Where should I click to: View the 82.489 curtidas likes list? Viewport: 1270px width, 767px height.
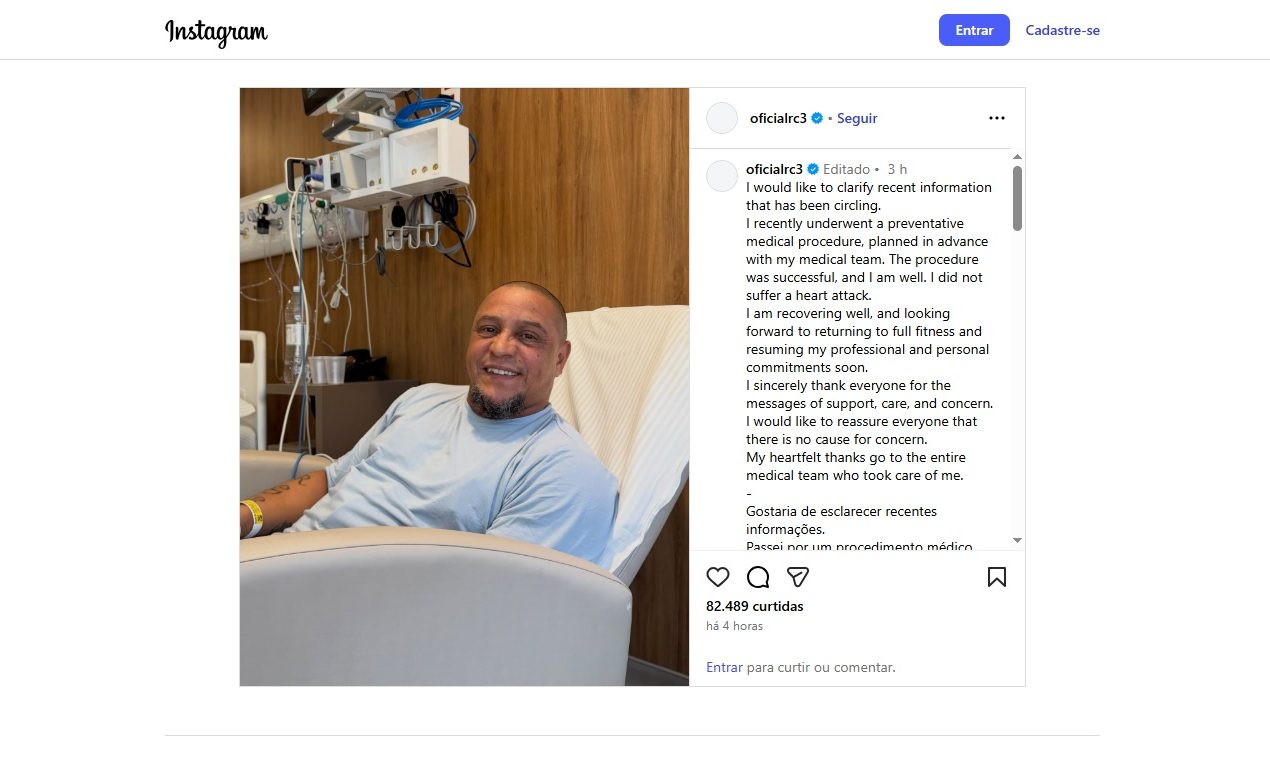click(754, 606)
